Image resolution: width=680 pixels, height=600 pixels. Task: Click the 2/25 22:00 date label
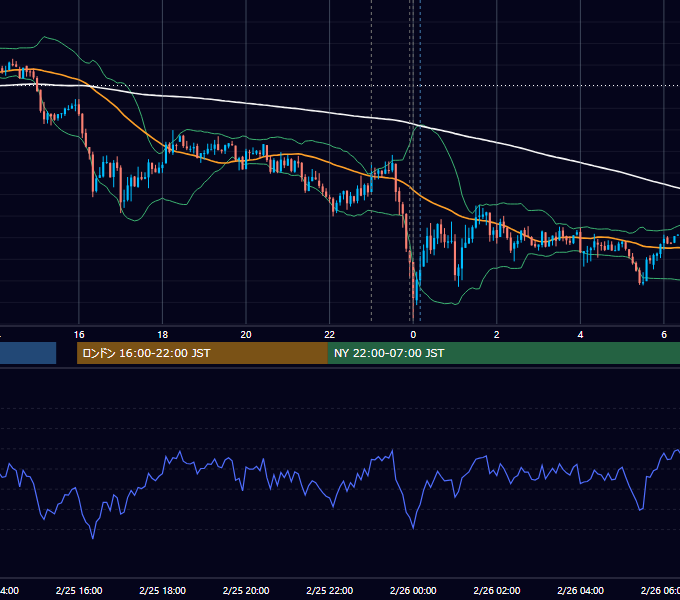pyautogui.click(x=330, y=590)
